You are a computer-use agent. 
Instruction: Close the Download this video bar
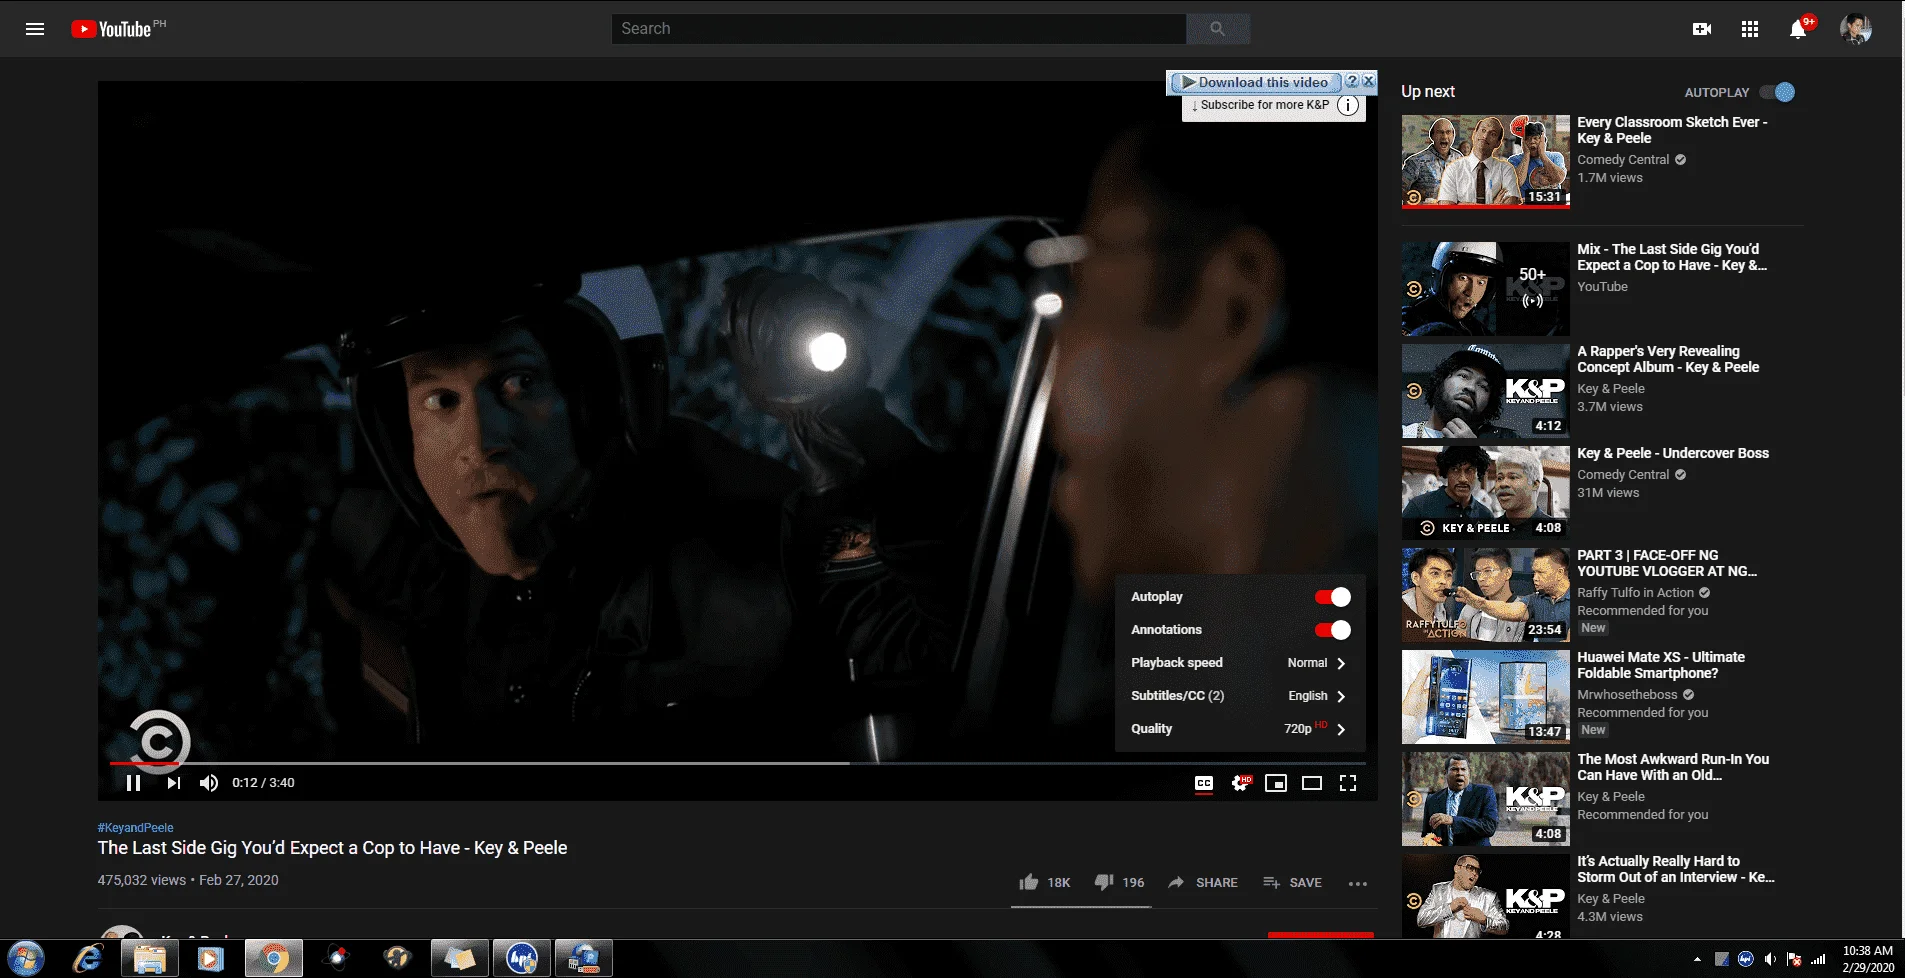coord(1369,81)
